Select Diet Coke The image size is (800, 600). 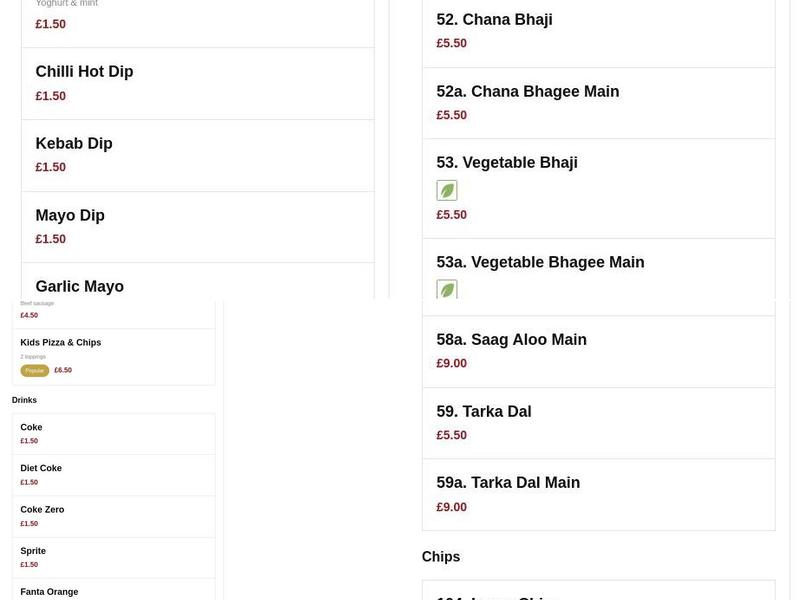[40, 467]
